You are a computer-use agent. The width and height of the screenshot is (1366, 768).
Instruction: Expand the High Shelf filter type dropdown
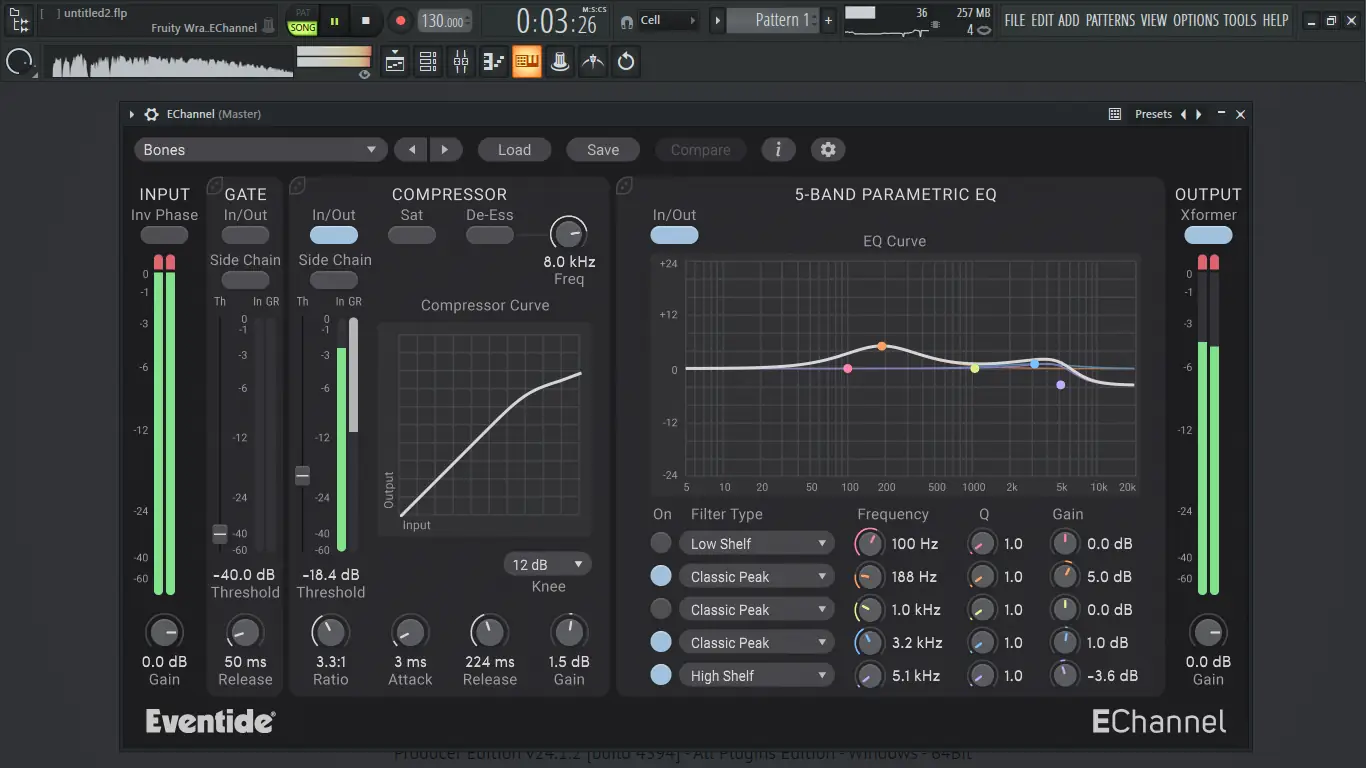click(x=756, y=676)
